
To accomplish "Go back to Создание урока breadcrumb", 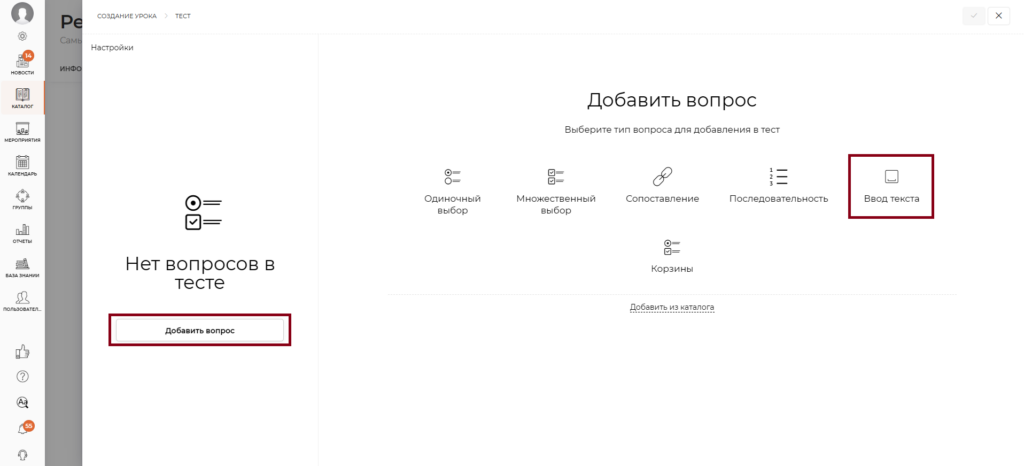I will 127,16.
